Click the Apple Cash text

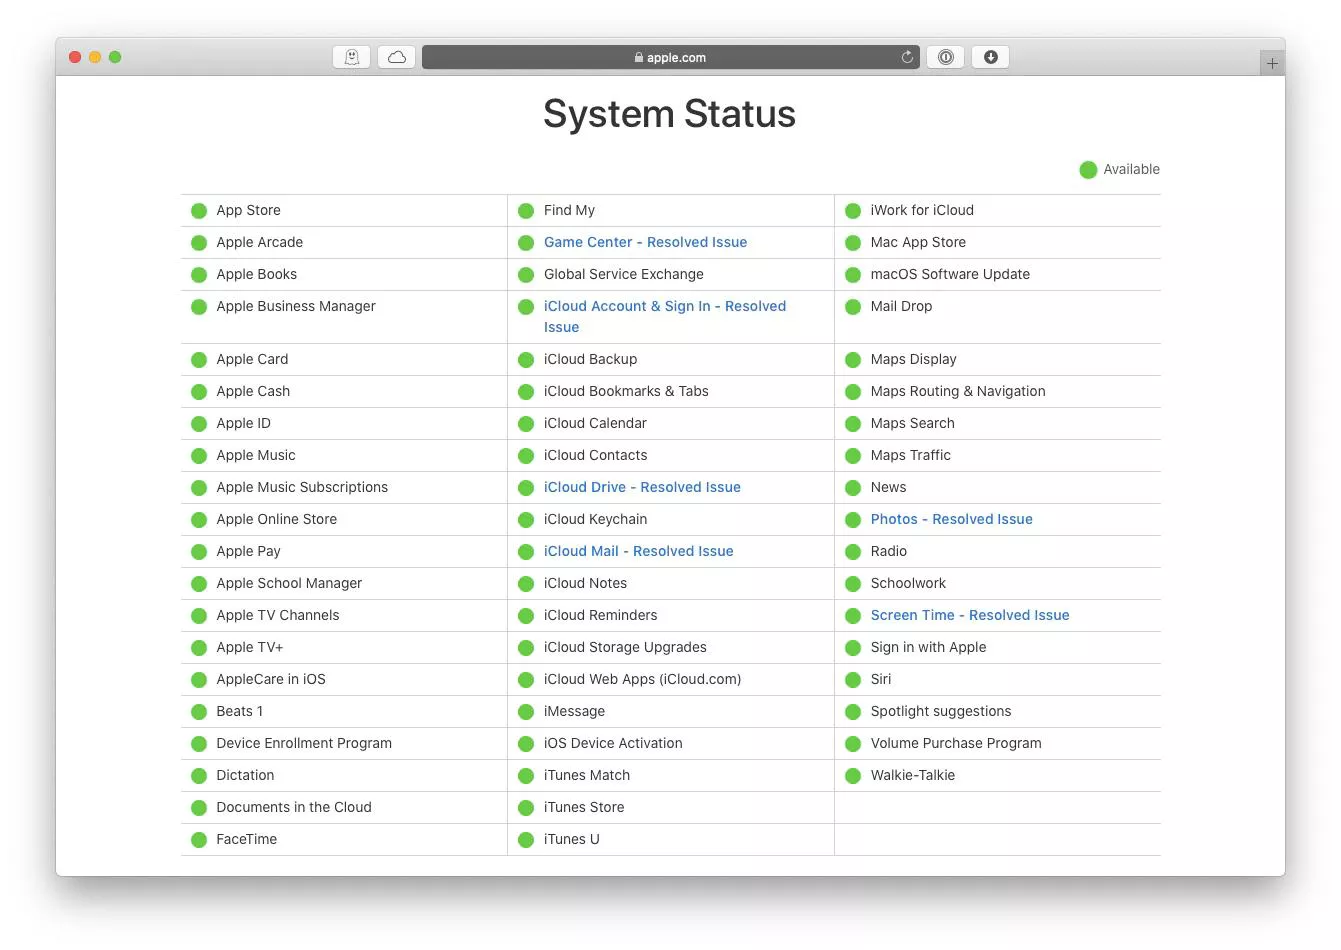click(253, 391)
